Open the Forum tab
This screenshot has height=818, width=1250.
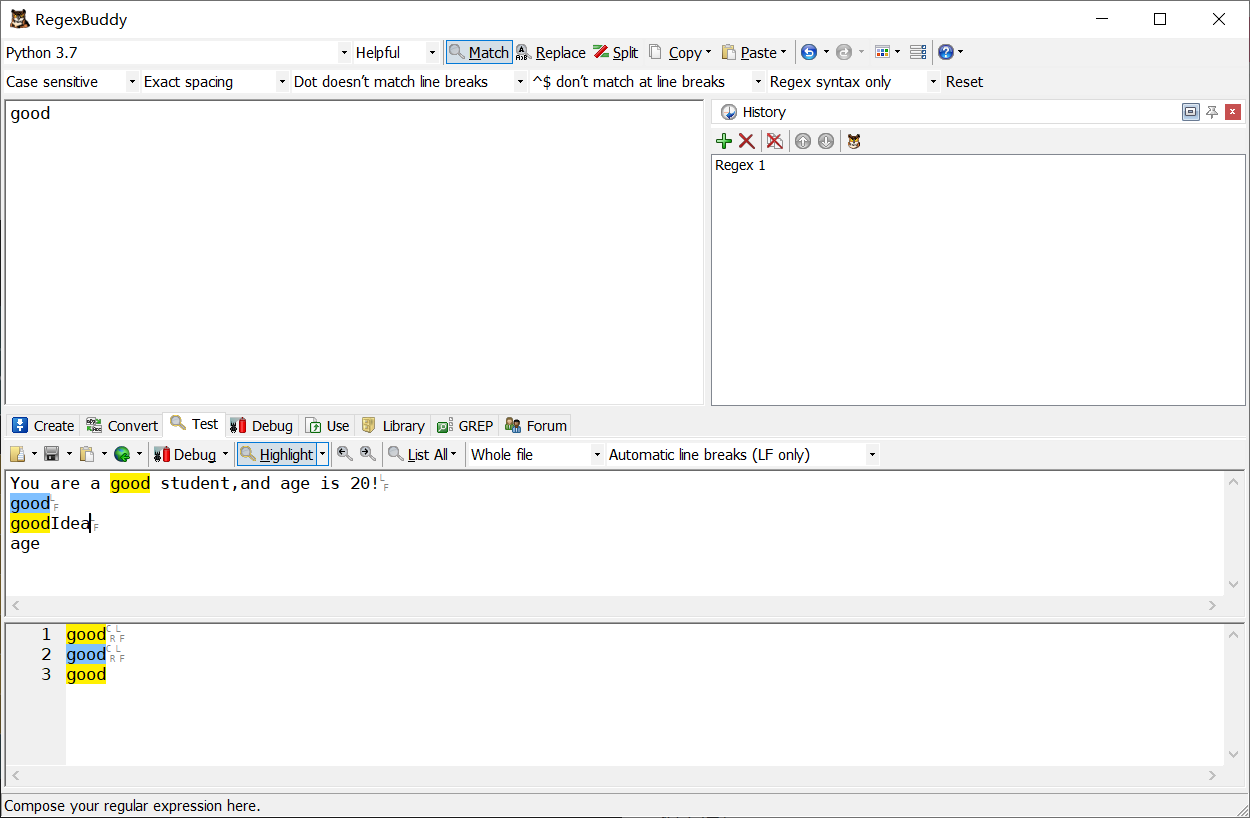[x=536, y=425]
